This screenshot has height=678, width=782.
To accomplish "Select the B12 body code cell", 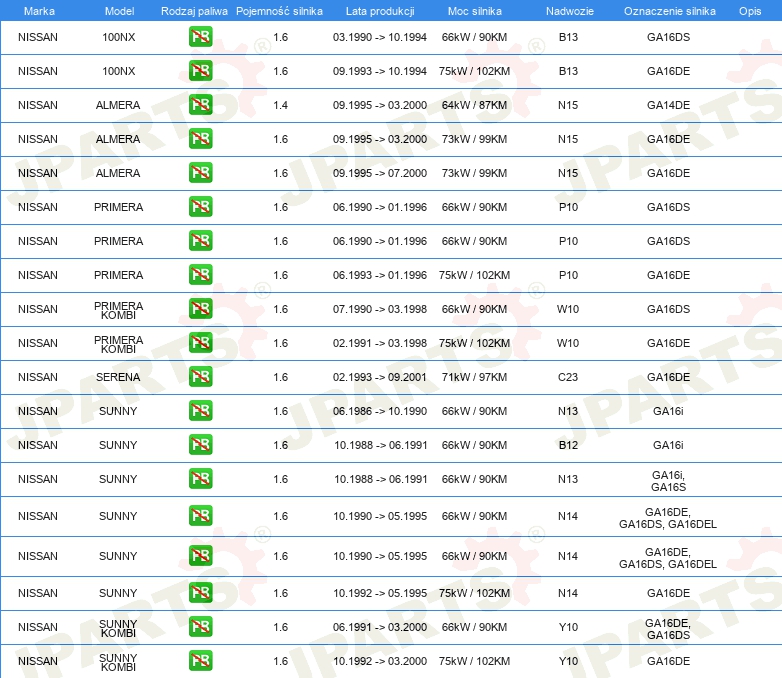I will [x=568, y=445].
